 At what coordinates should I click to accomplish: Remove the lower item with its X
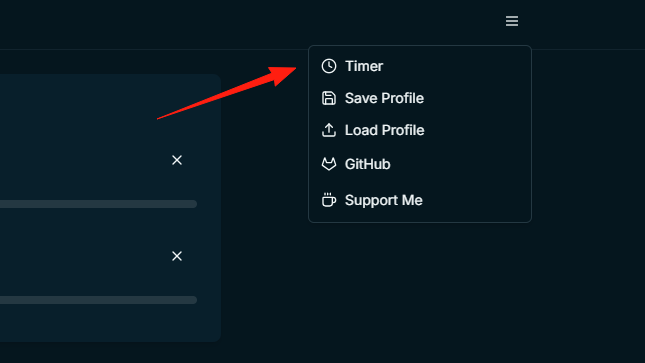177,256
